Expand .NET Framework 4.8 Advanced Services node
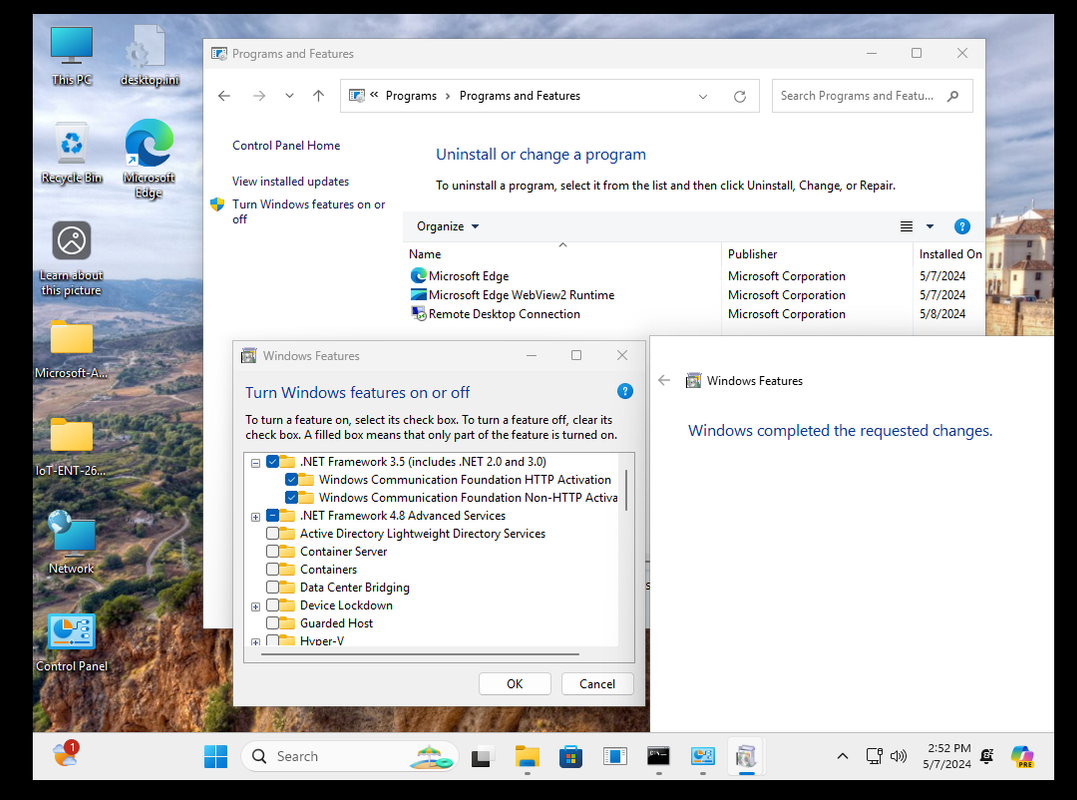Screen dimensions: 1077x800 point(256,516)
